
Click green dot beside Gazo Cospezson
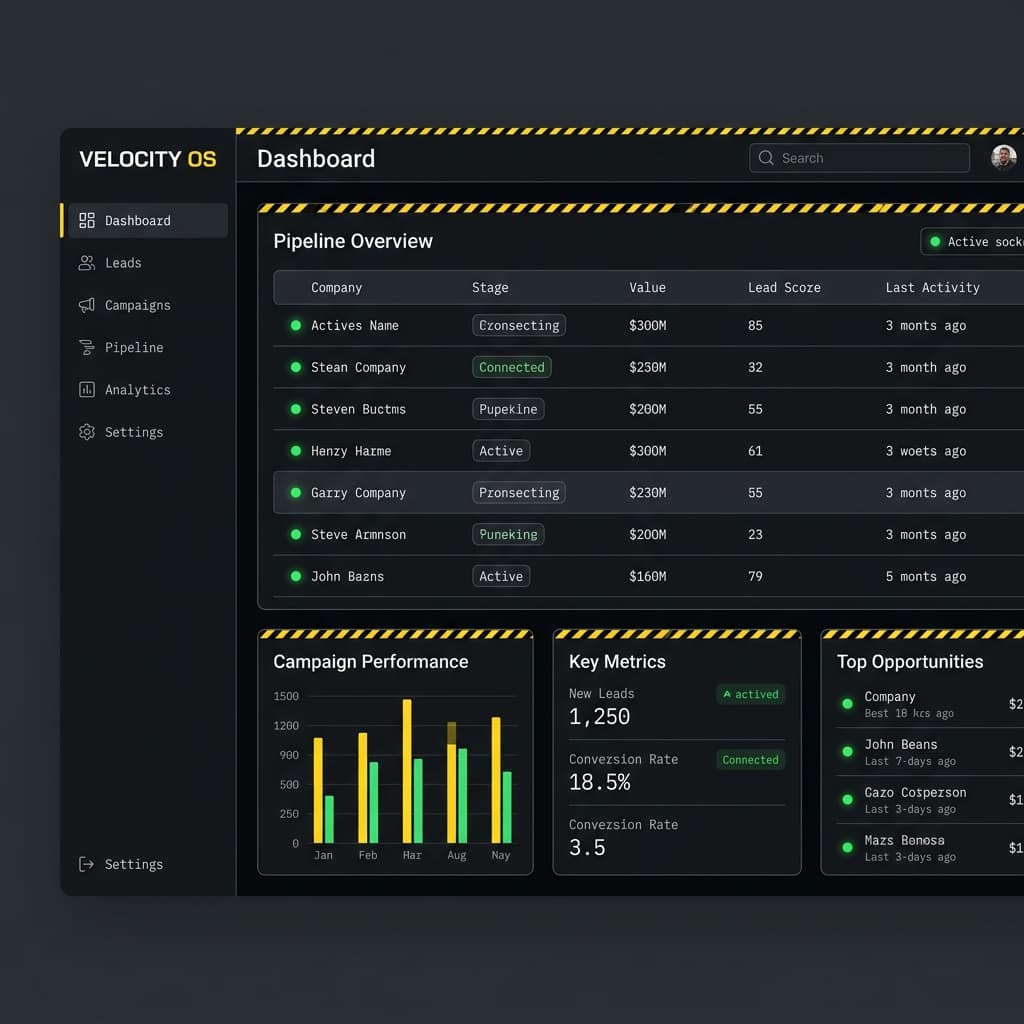coord(848,799)
